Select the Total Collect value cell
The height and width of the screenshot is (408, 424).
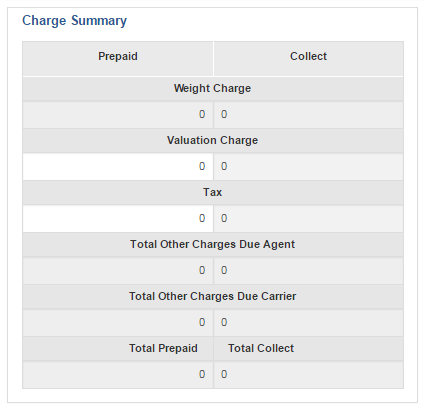[309, 374]
